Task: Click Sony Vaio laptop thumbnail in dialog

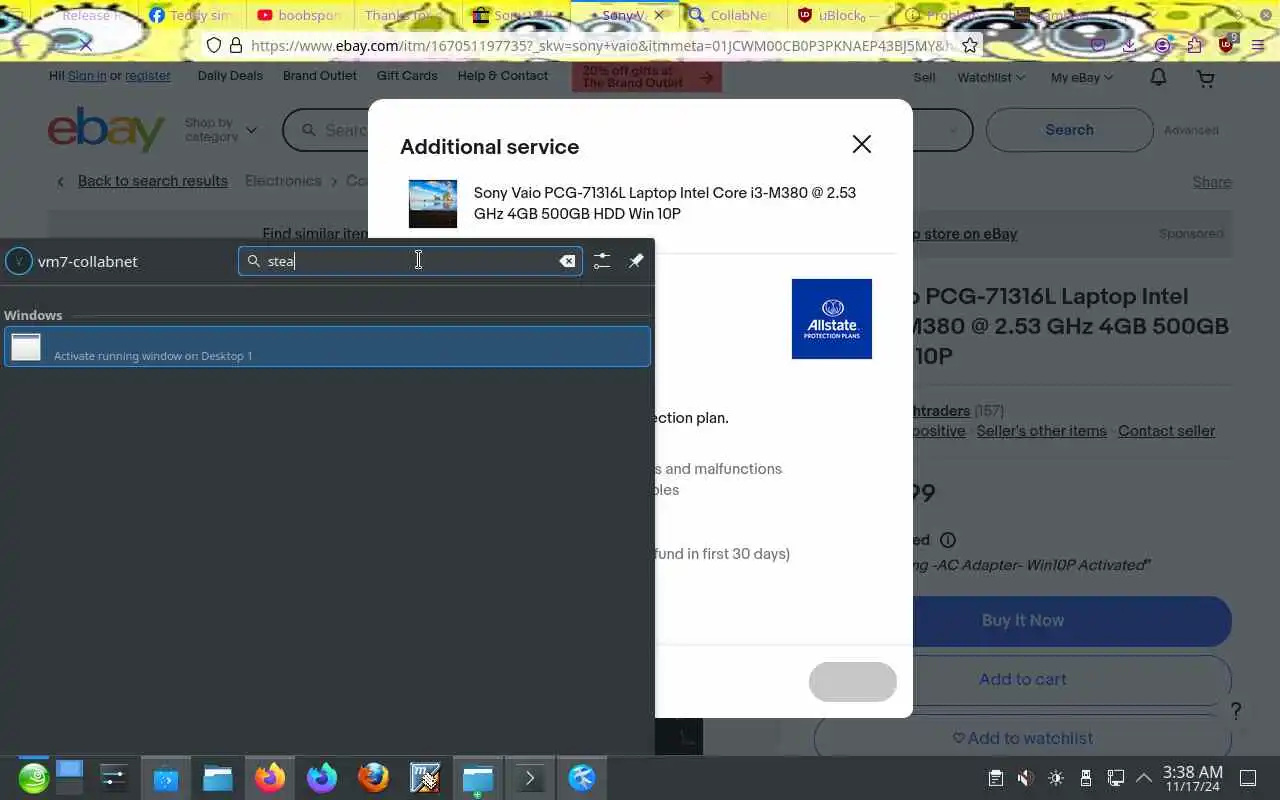Action: point(433,204)
